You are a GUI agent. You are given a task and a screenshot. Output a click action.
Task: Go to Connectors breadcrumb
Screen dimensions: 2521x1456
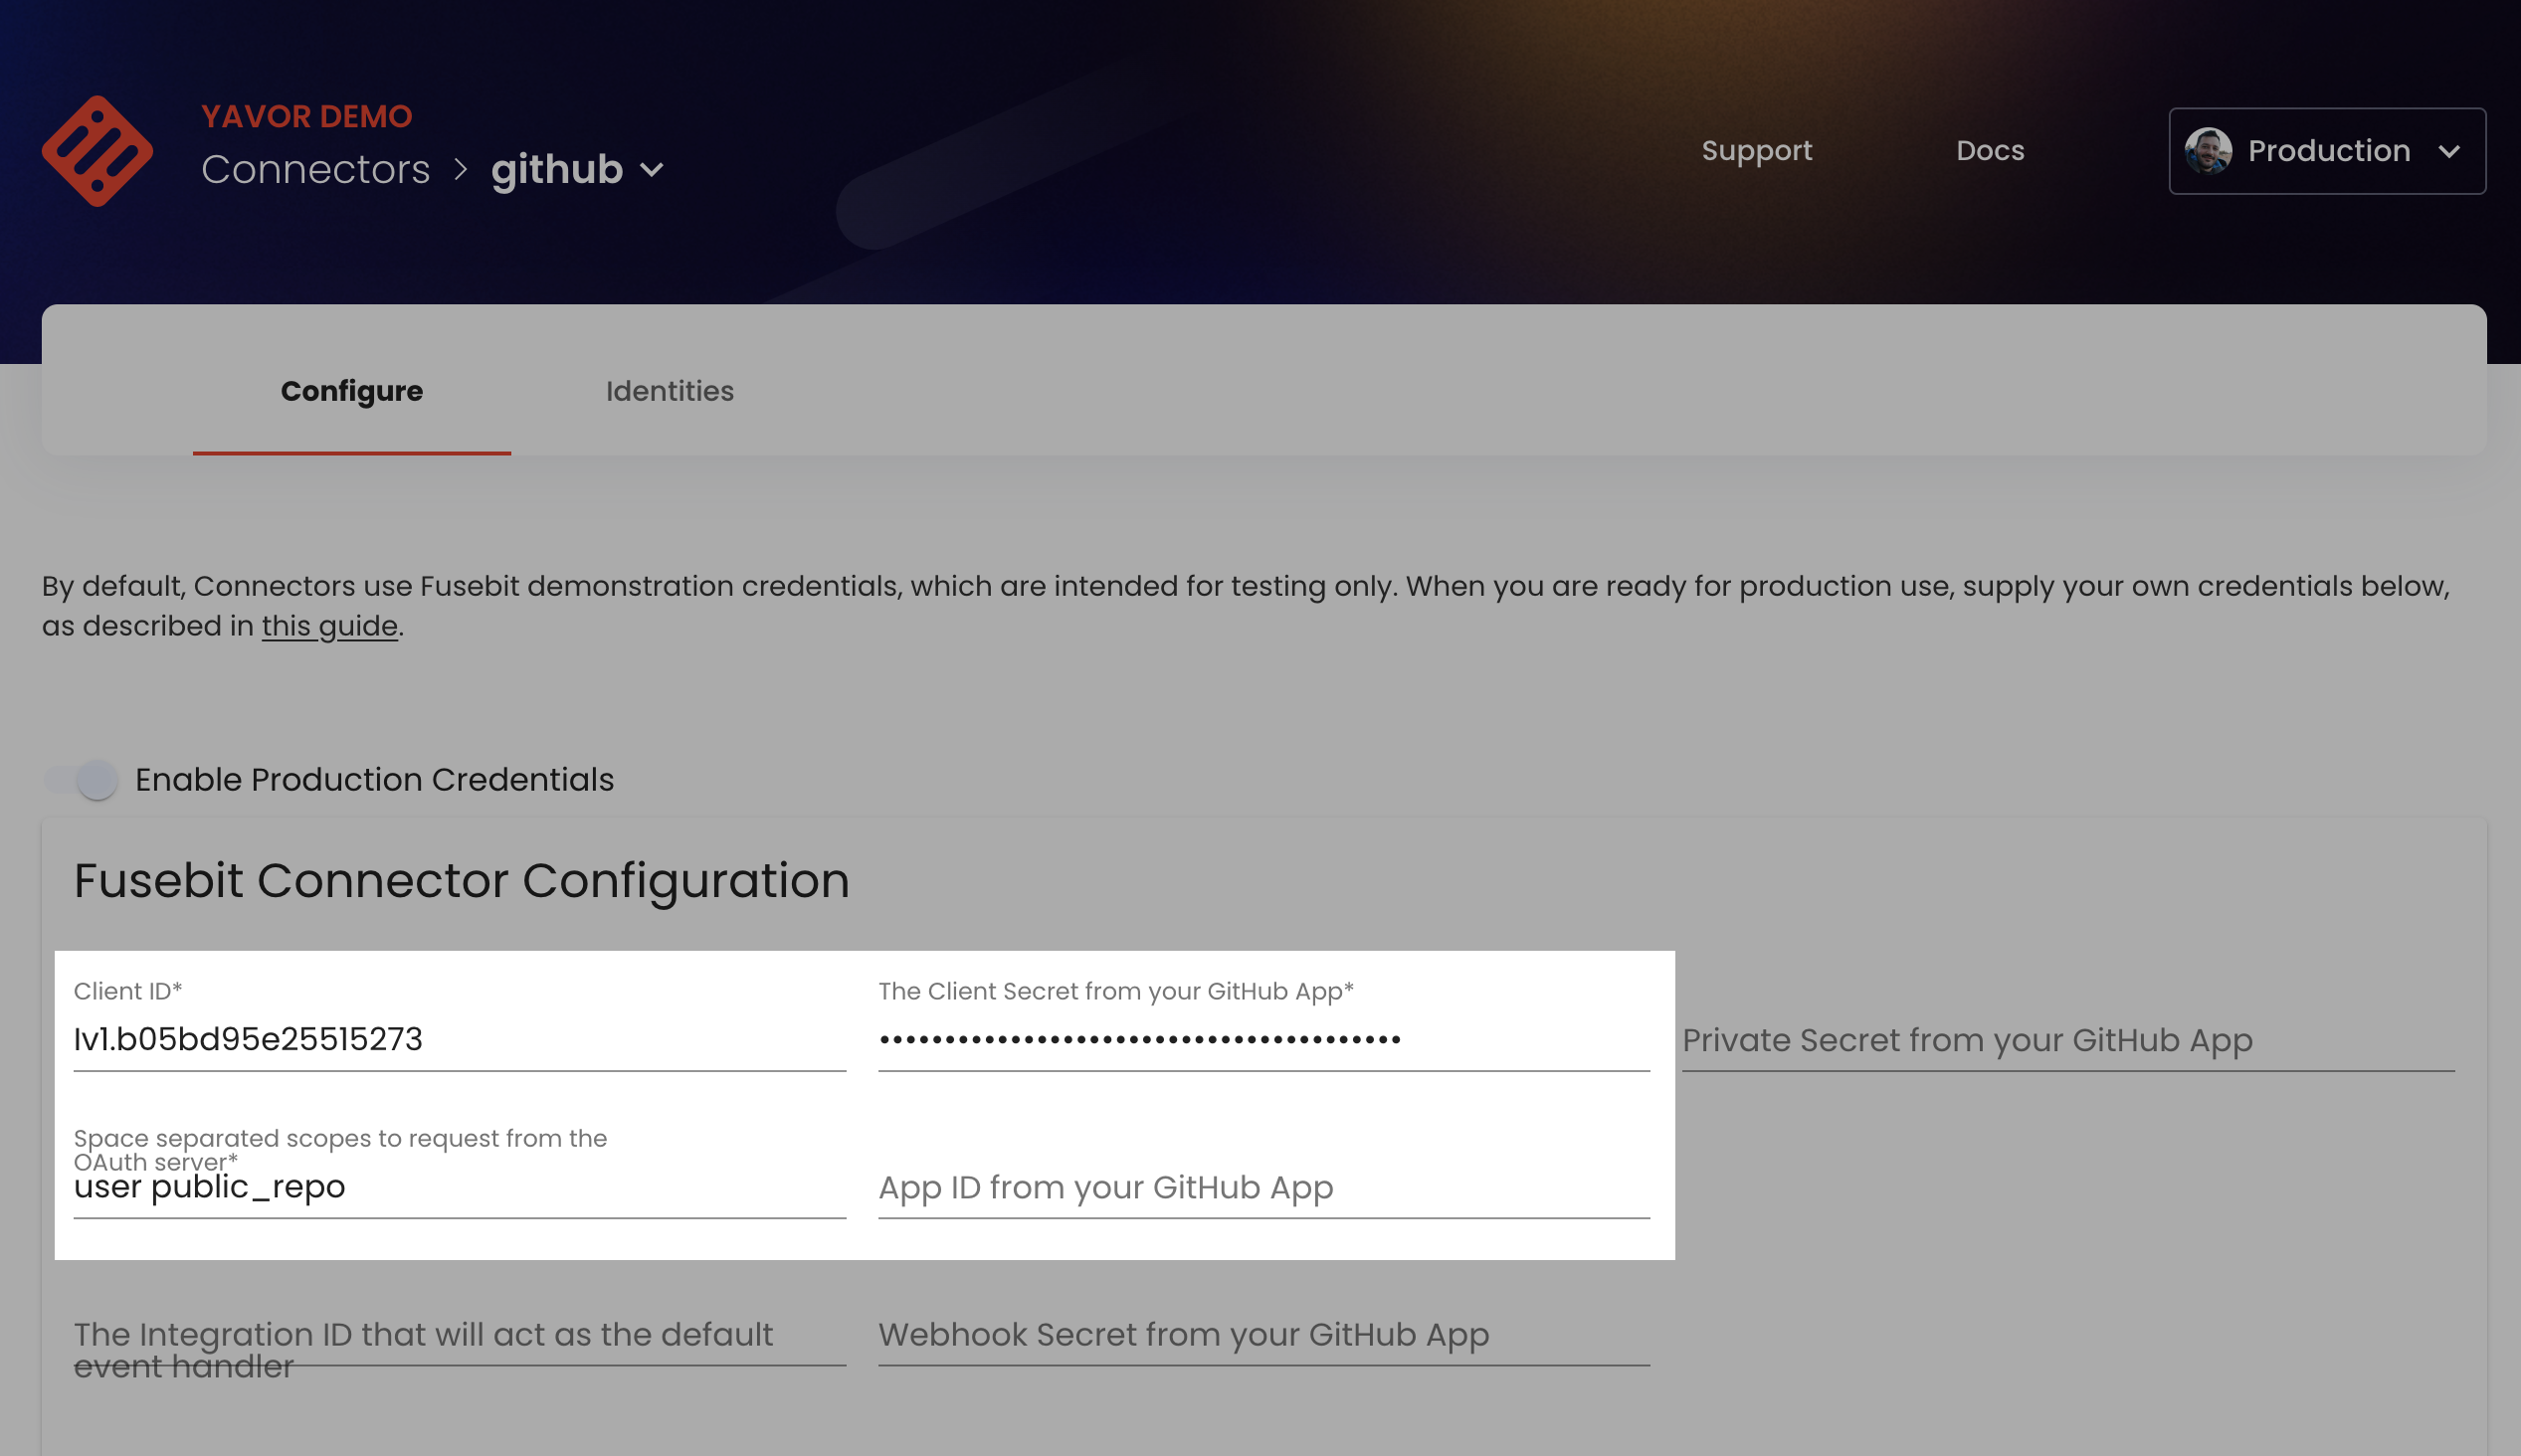pyautogui.click(x=315, y=170)
